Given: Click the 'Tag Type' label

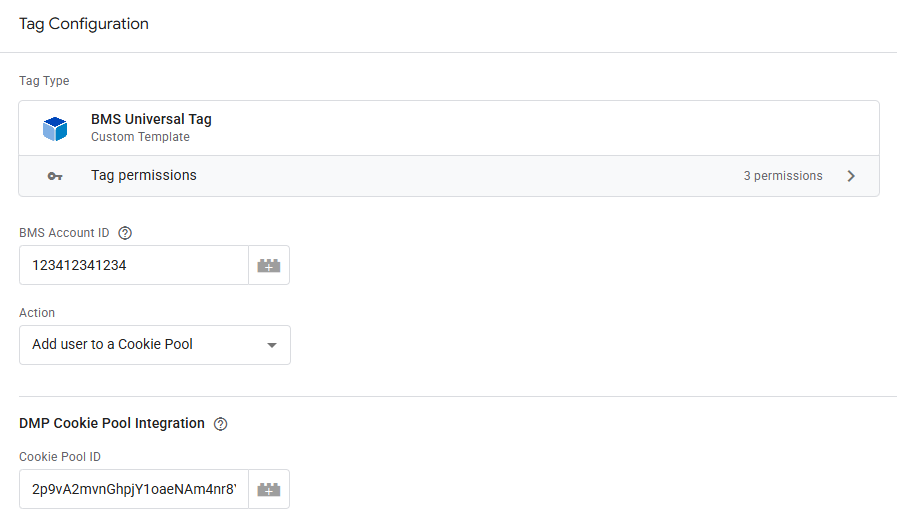Looking at the screenshot, I should 44,81.
